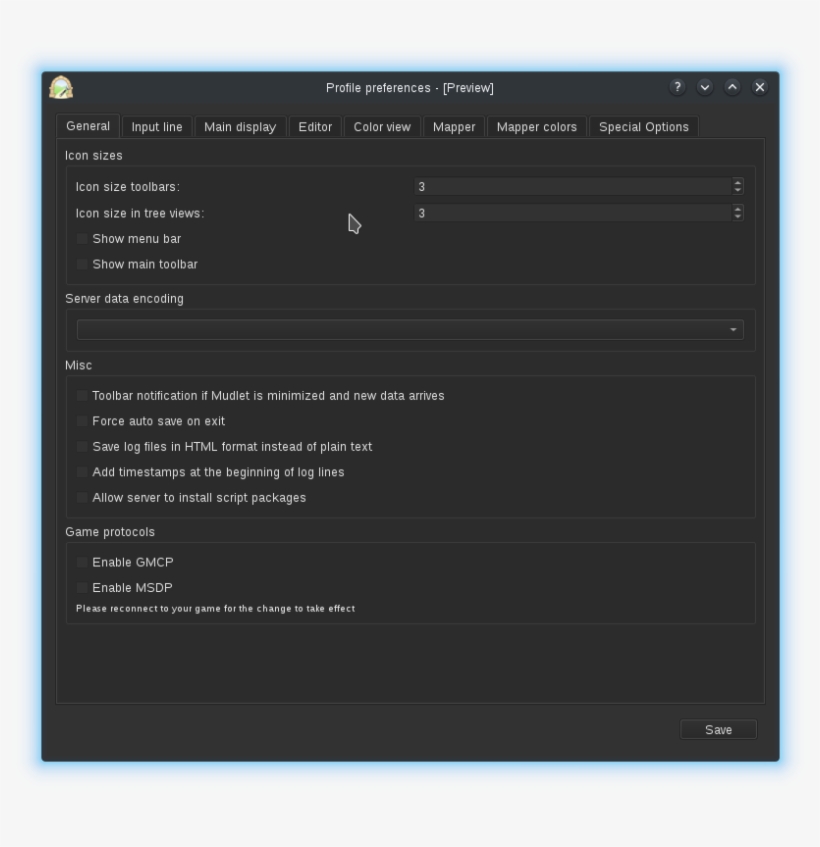Open the Server data encoding dropdown
Screen dimensions: 820x847
[x=733, y=328]
